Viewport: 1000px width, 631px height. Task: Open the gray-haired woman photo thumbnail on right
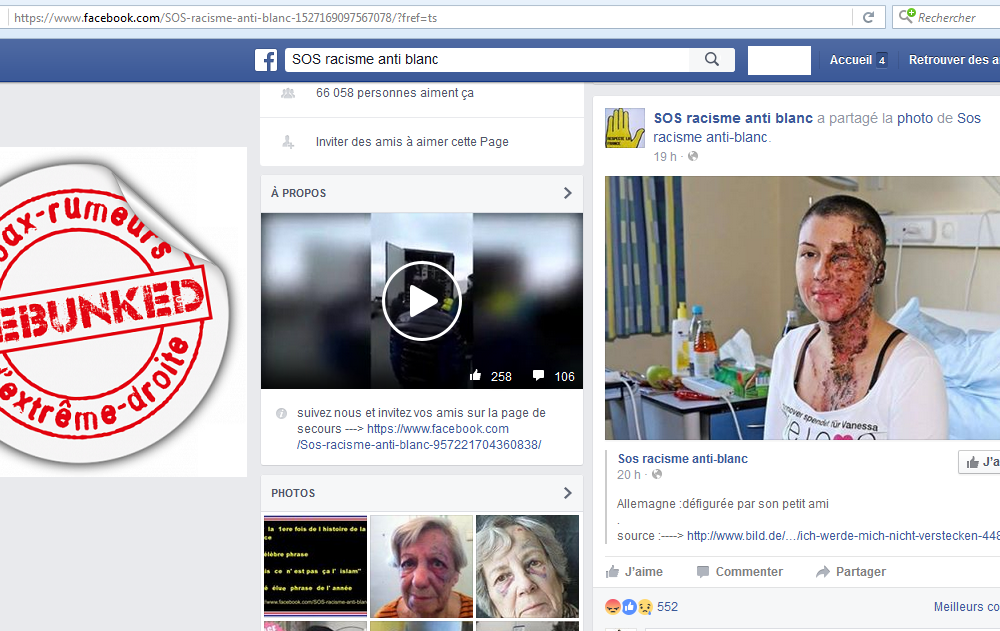tap(527, 566)
